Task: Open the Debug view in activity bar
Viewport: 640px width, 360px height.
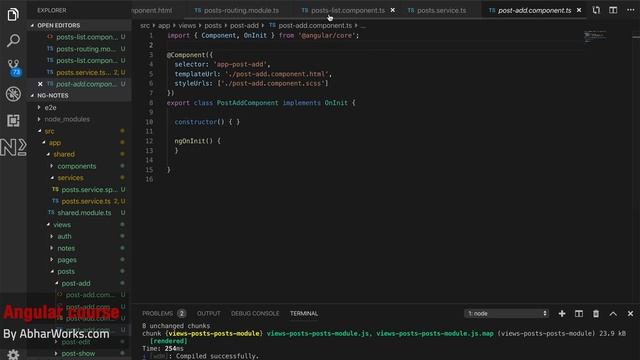Action: tap(13, 94)
